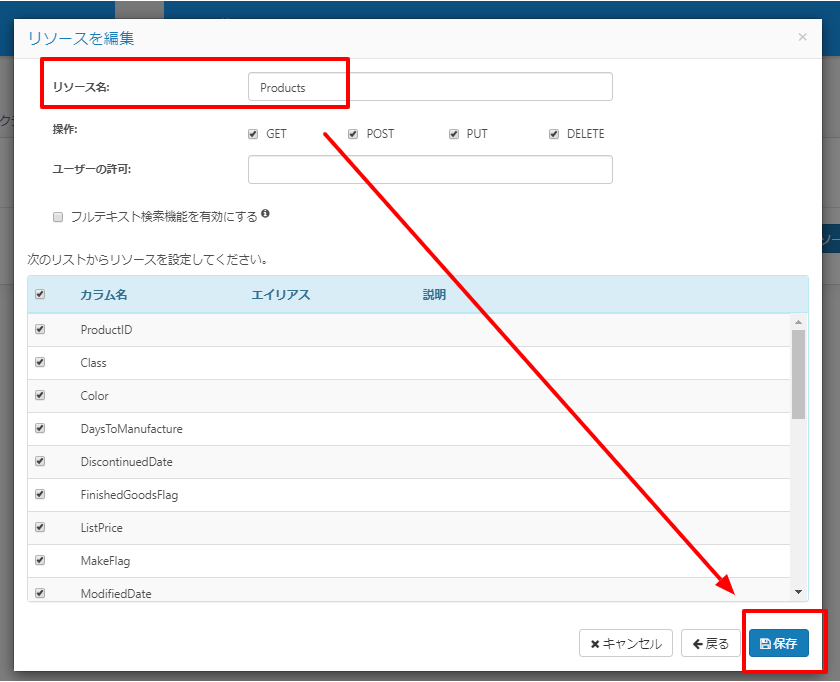Click the キャンセル cancel button
840x682 pixels.
click(x=626, y=643)
